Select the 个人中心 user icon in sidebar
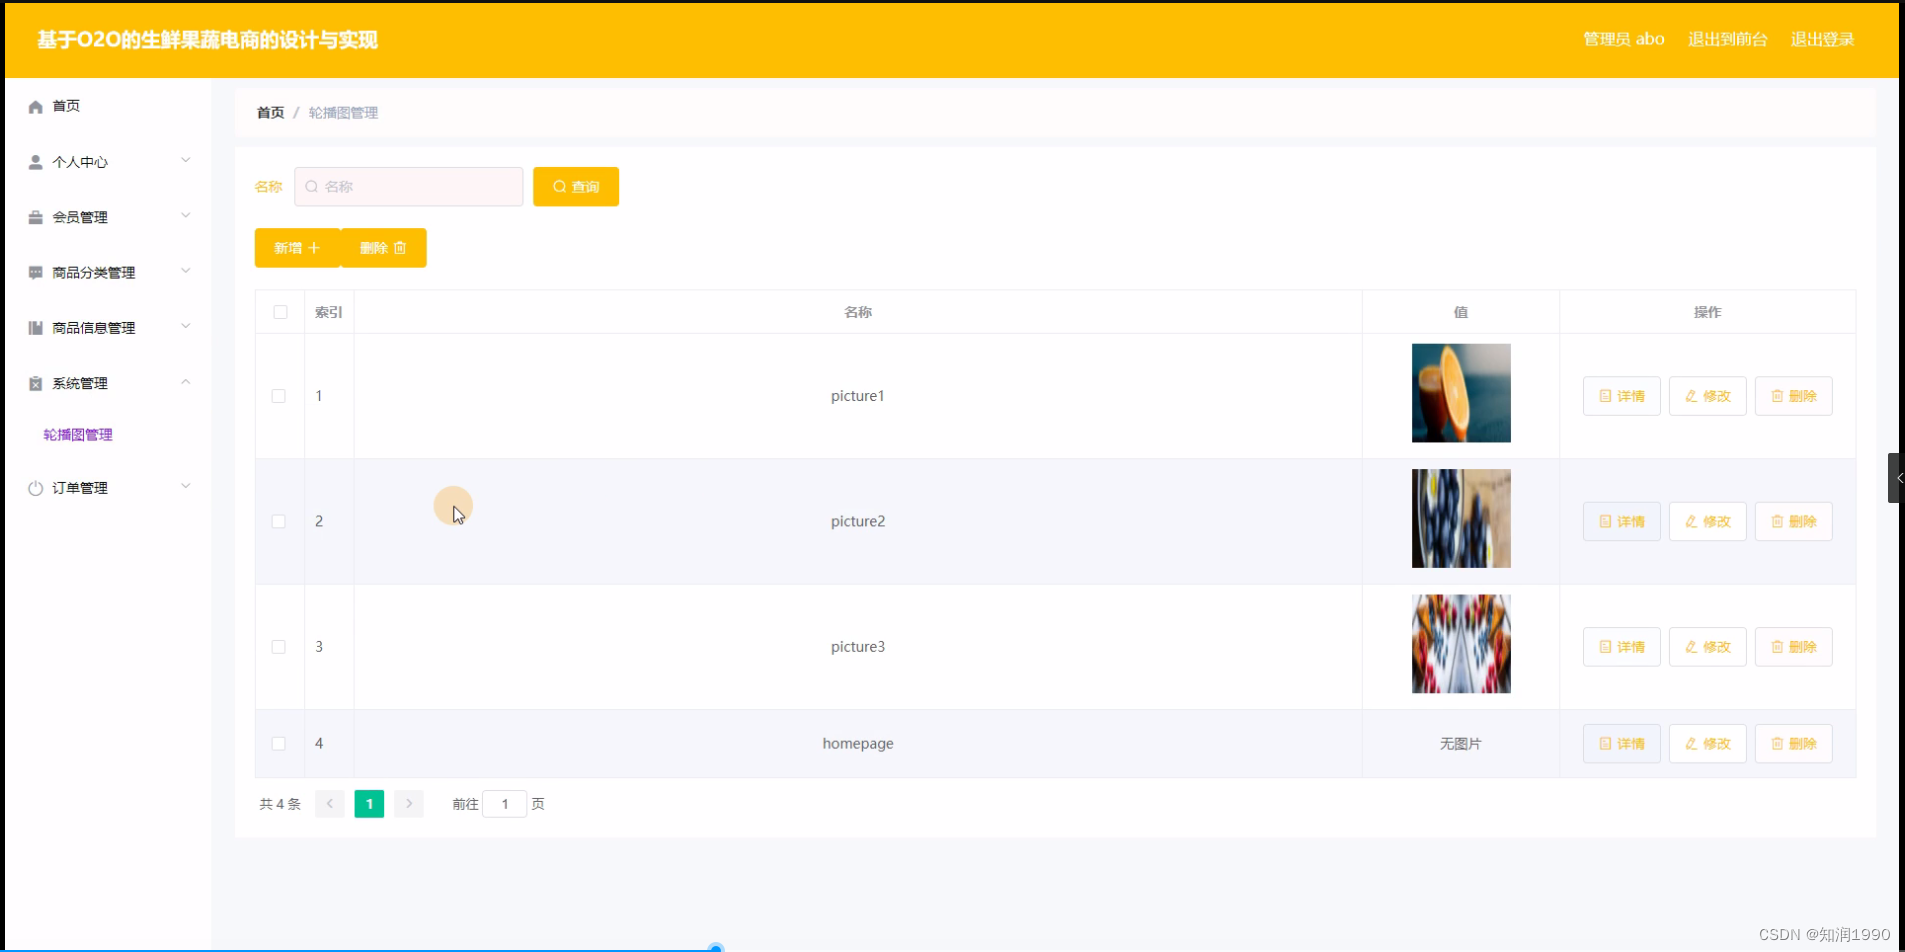The width and height of the screenshot is (1905, 952). click(36, 161)
